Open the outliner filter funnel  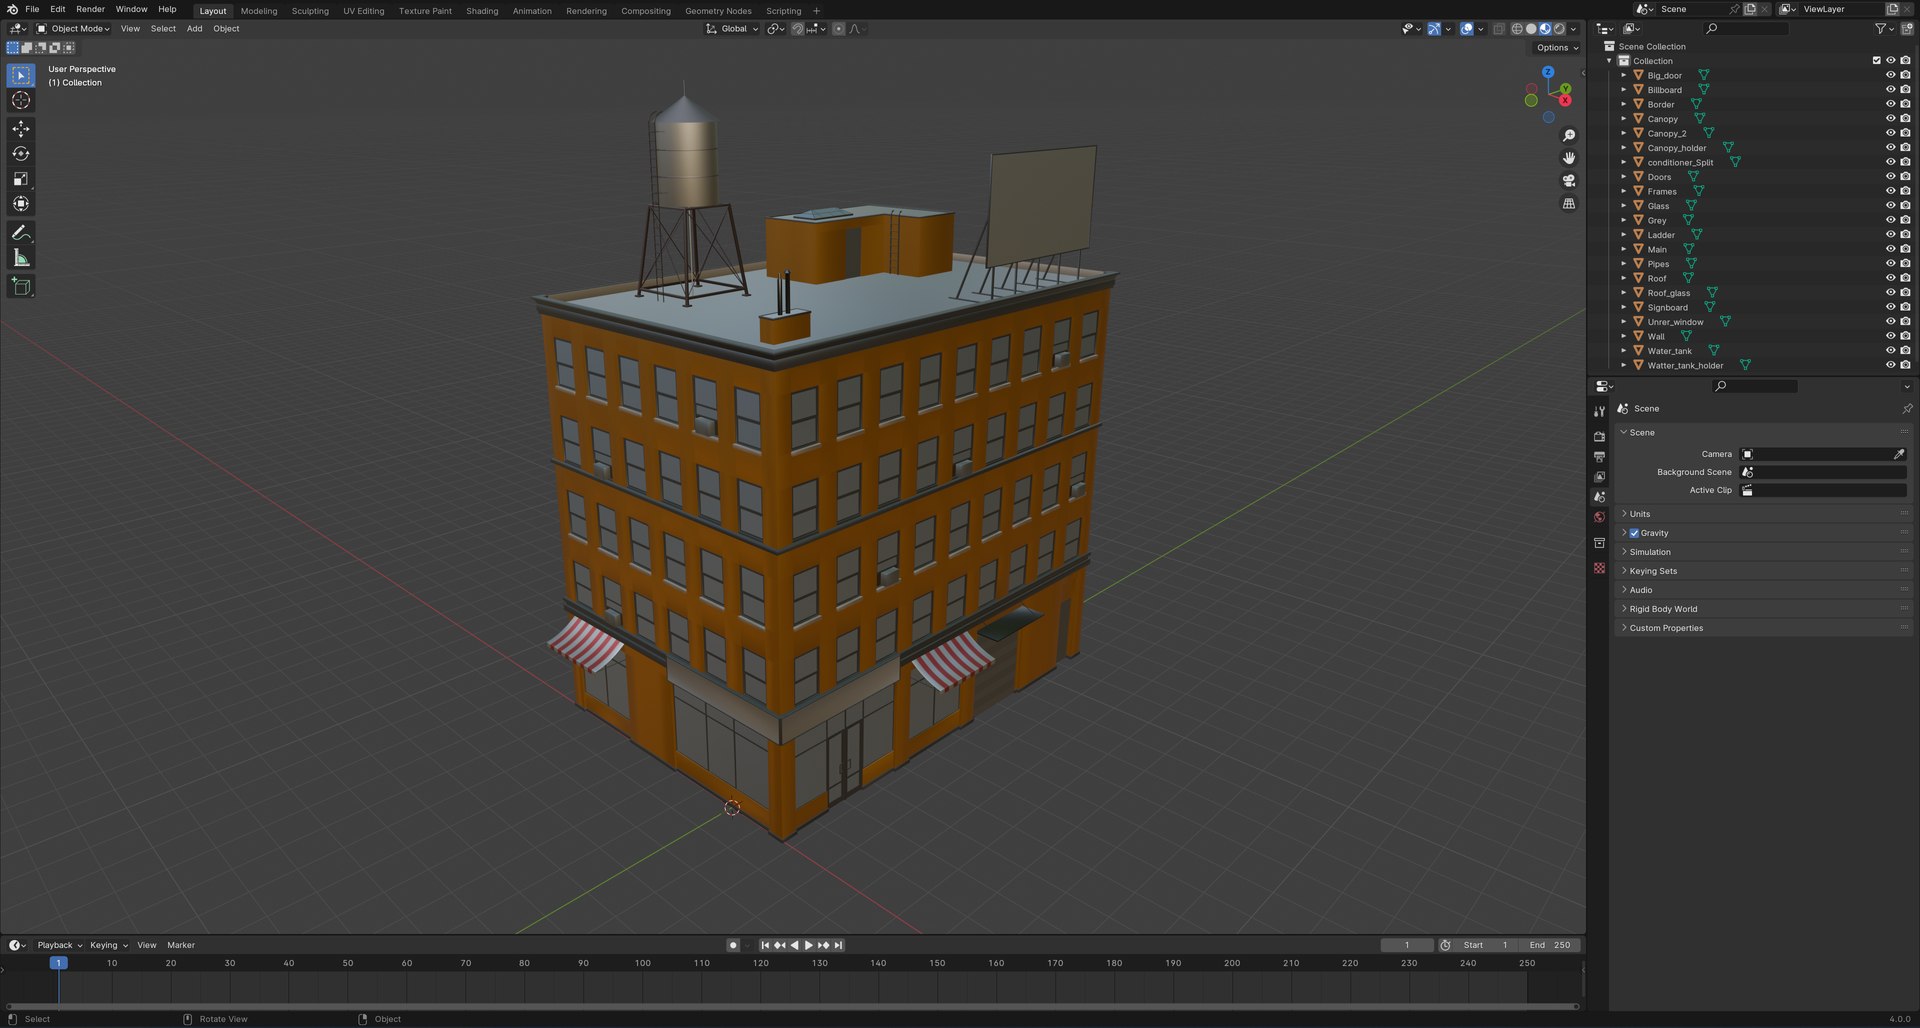[1881, 29]
